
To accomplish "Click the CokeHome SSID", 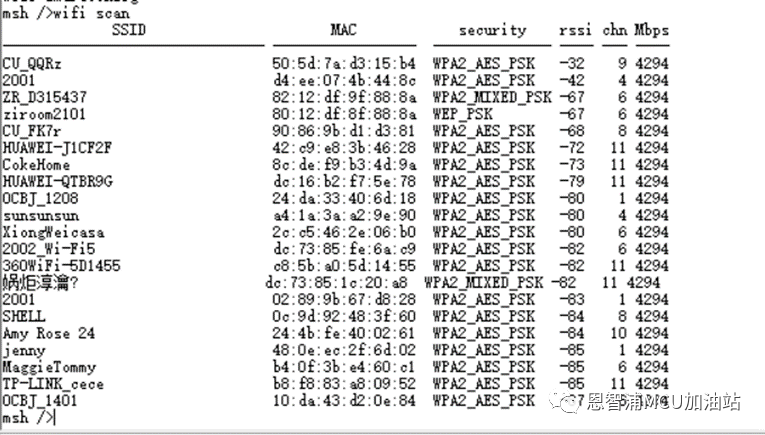I will (x=36, y=165).
